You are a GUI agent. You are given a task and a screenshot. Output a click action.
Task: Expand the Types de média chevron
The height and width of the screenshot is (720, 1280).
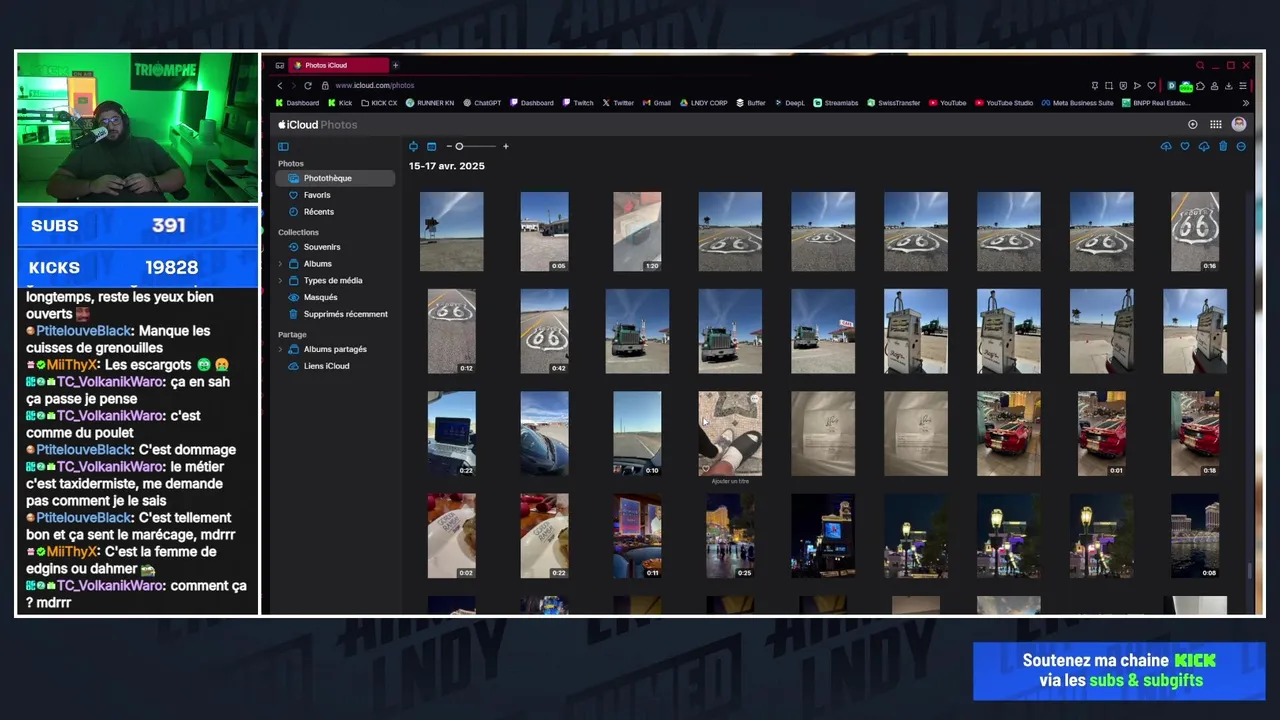click(280, 281)
